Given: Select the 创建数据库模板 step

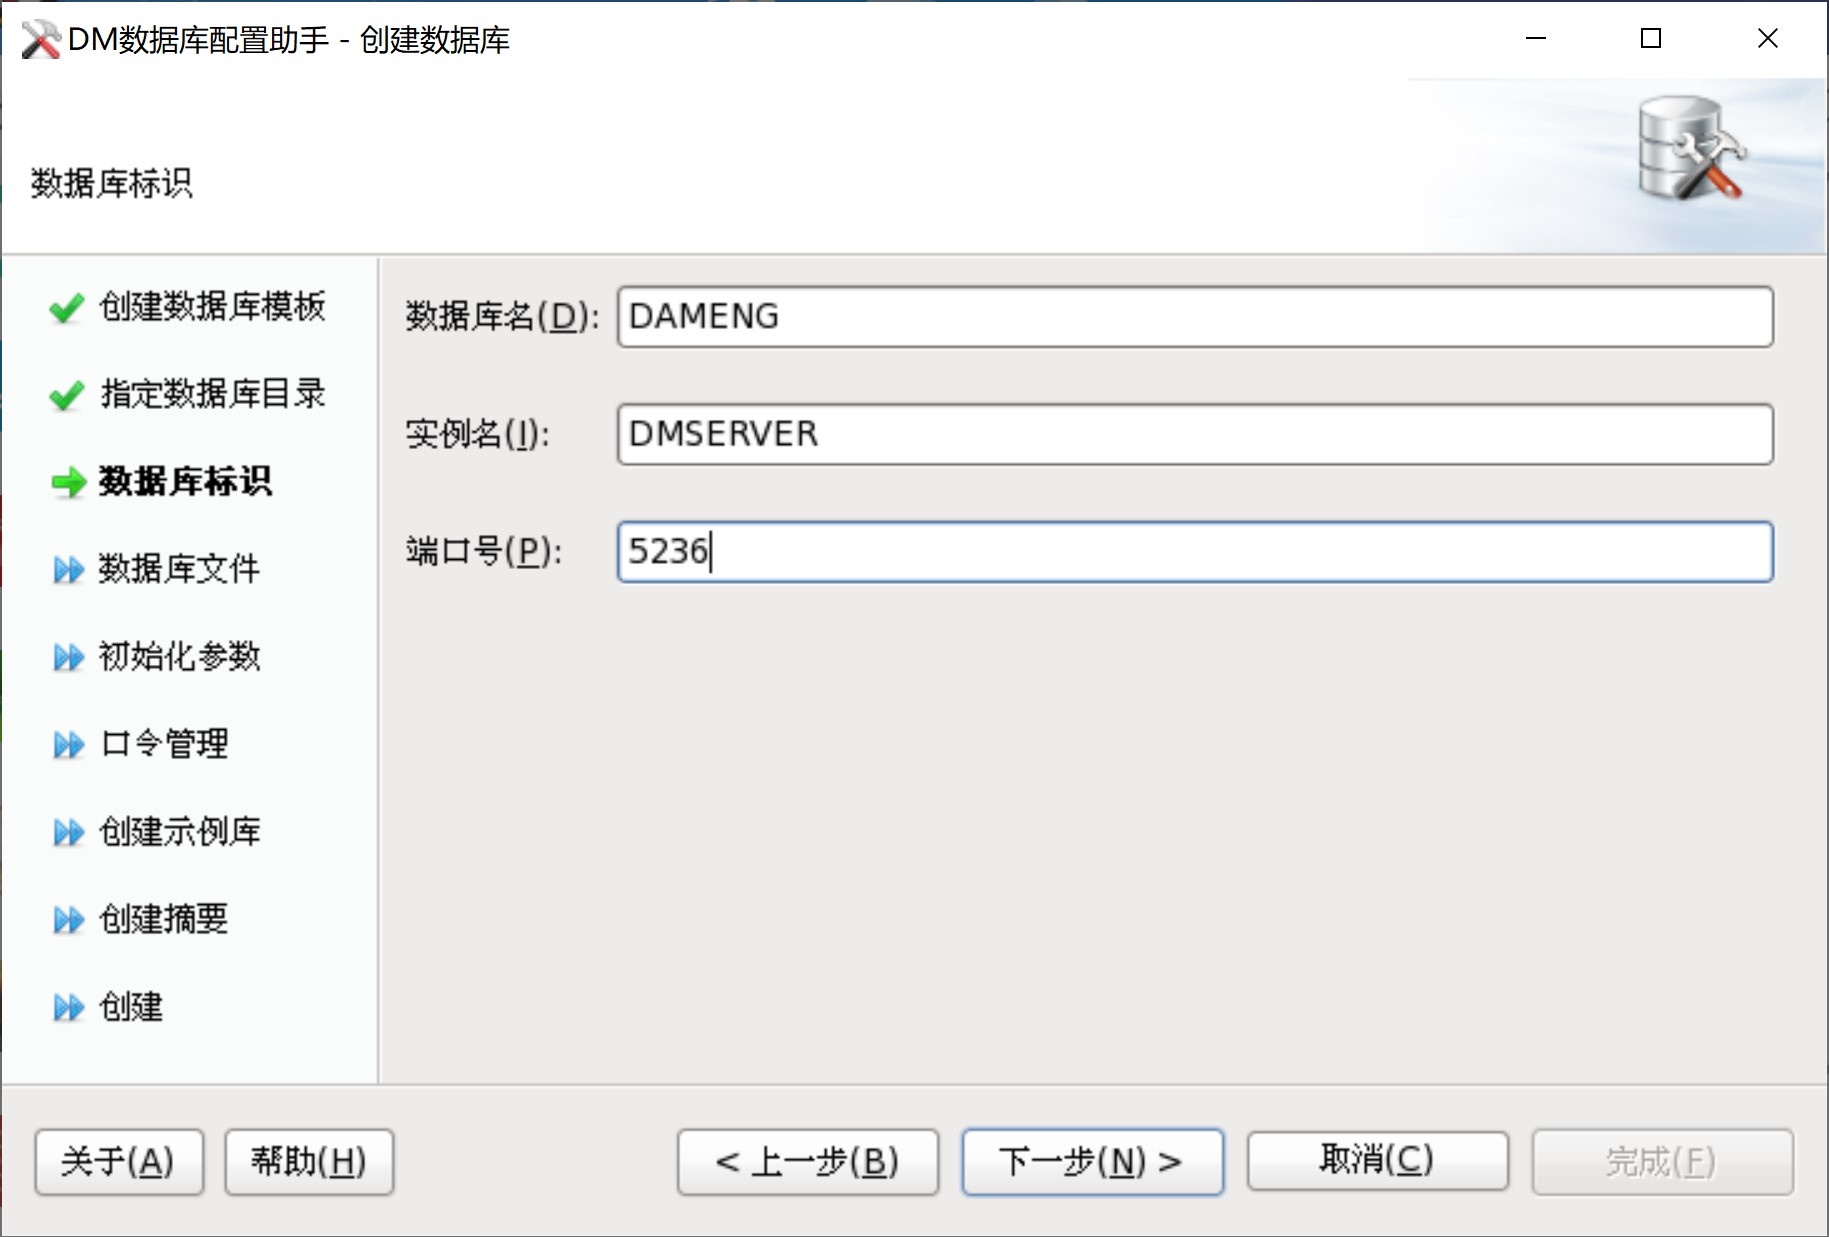Looking at the screenshot, I should click(212, 306).
